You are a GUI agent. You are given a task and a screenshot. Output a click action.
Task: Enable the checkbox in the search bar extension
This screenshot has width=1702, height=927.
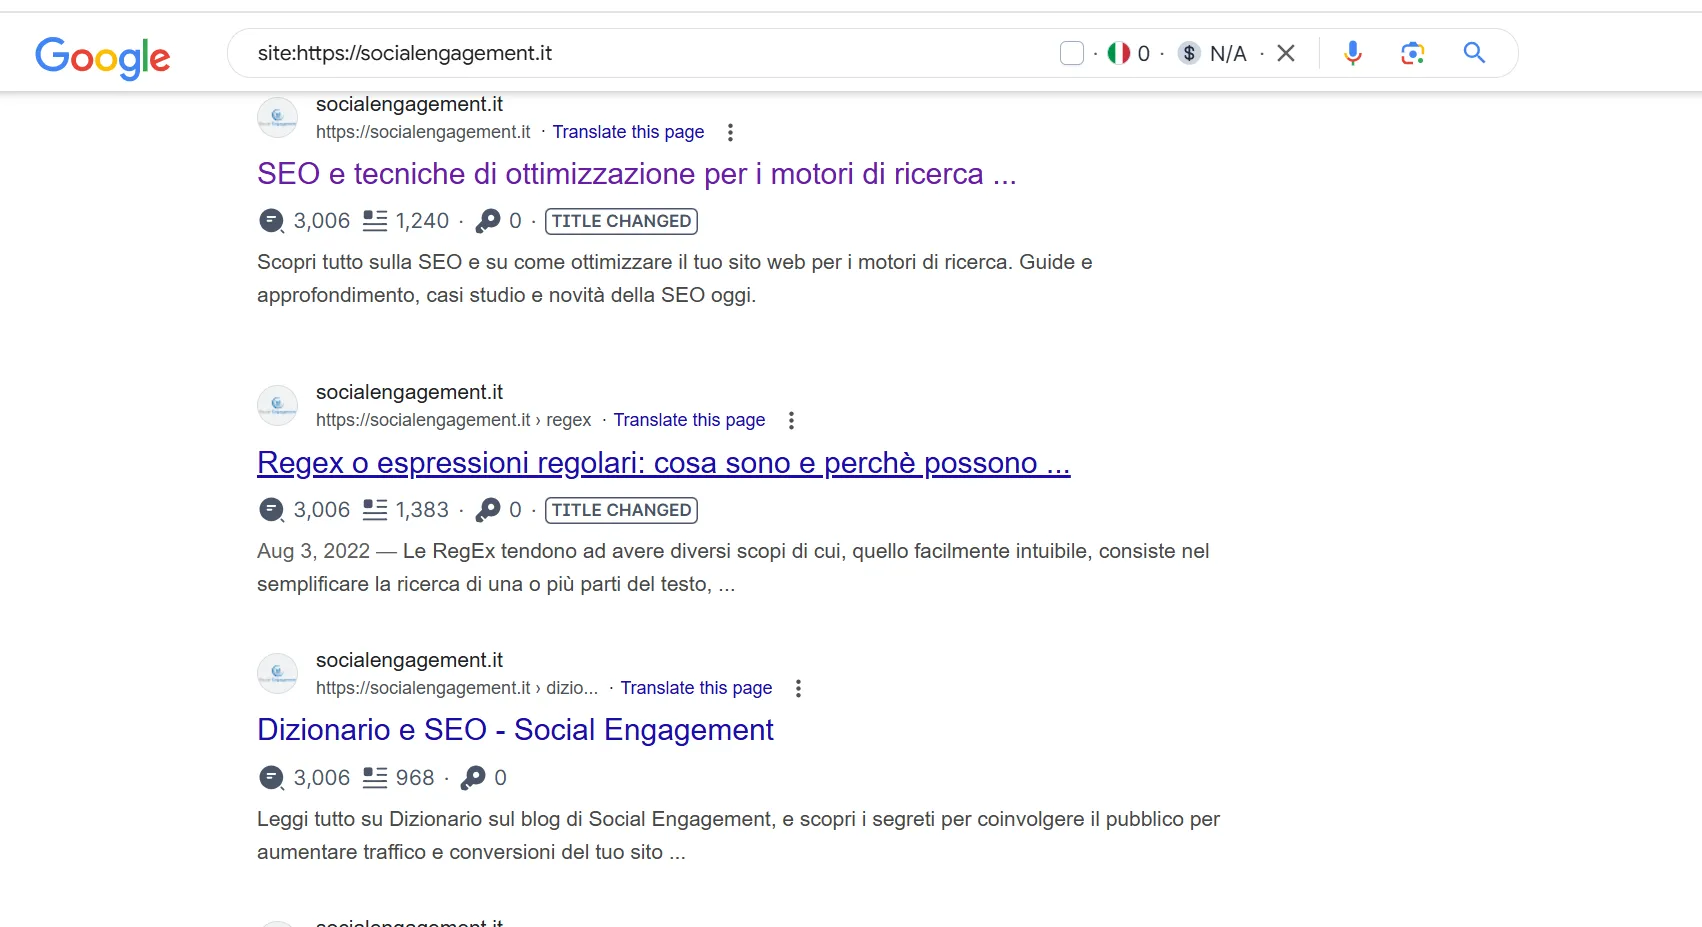[1071, 53]
